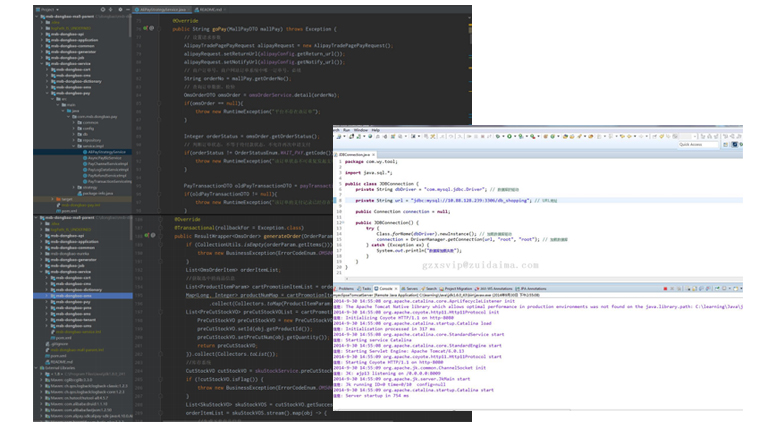The height and width of the screenshot is (428, 783).
Task: Click the locate-opened-file target icon in Project panel
Action: pos(103,9)
